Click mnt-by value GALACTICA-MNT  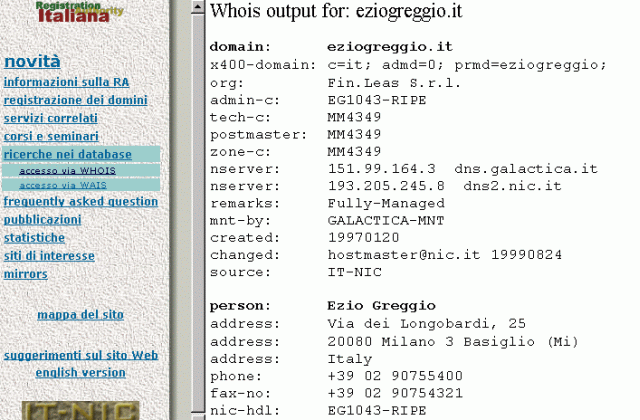[x=386, y=220]
